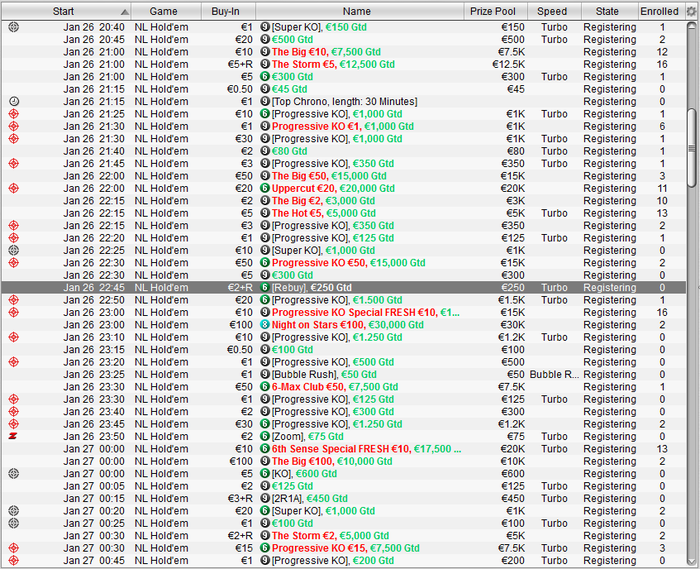700x569 pixels.
Task: Click 9-max badge on 2R1A €450 Gtd
Action: click(265, 498)
